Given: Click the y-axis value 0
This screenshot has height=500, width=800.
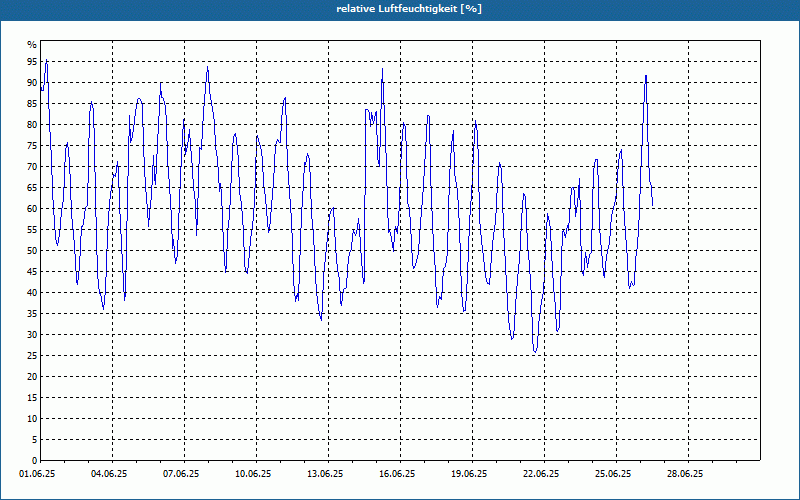Looking at the screenshot, I should coord(35,461).
